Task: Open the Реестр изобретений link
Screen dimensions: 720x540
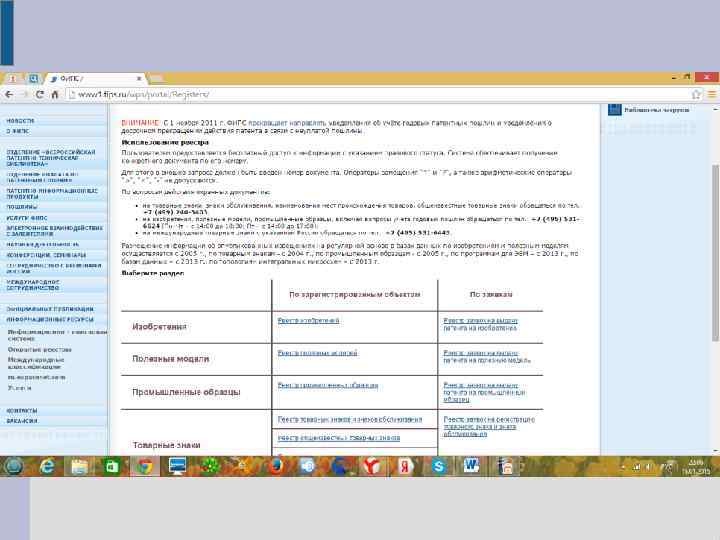Action: 308,321
